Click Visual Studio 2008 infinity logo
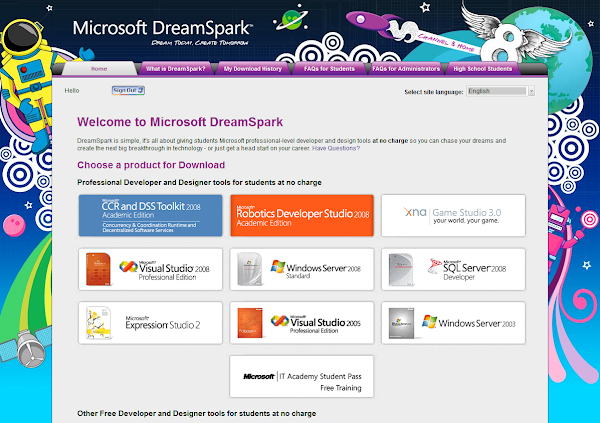Image resolution: width=600 pixels, height=423 pixels. 128,266
